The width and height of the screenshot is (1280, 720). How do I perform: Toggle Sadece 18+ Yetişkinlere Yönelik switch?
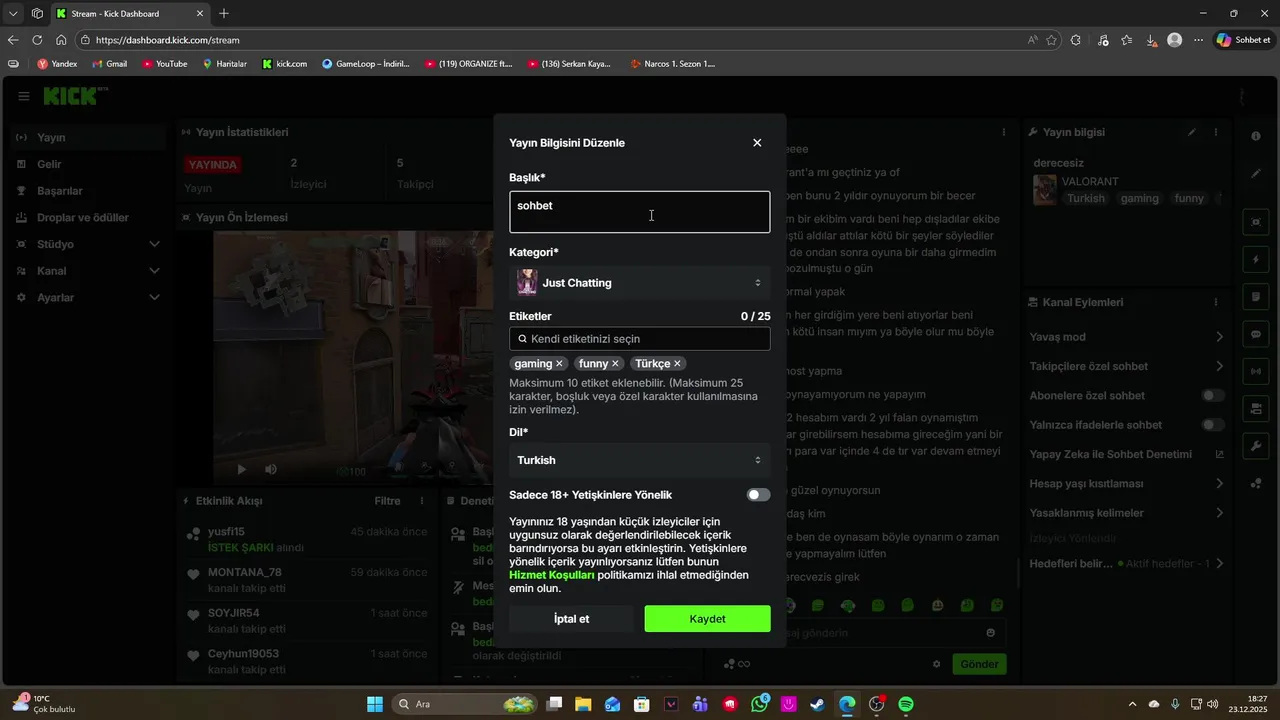point(758,495)
